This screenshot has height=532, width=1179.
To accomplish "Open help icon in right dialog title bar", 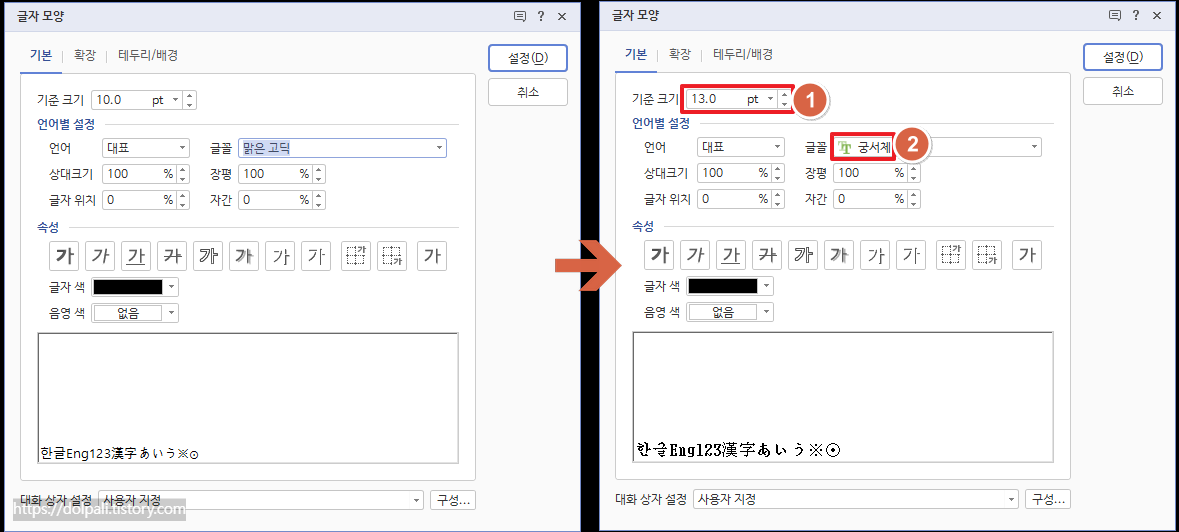I will (1135, 16).
